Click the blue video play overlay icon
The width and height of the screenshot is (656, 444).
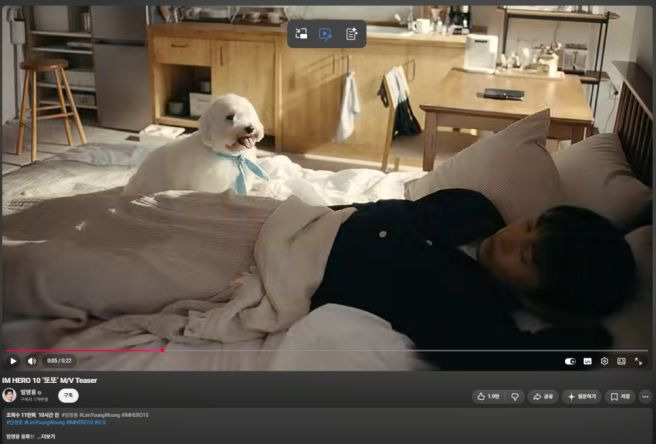pyautogui.click(x=325, y=34)
